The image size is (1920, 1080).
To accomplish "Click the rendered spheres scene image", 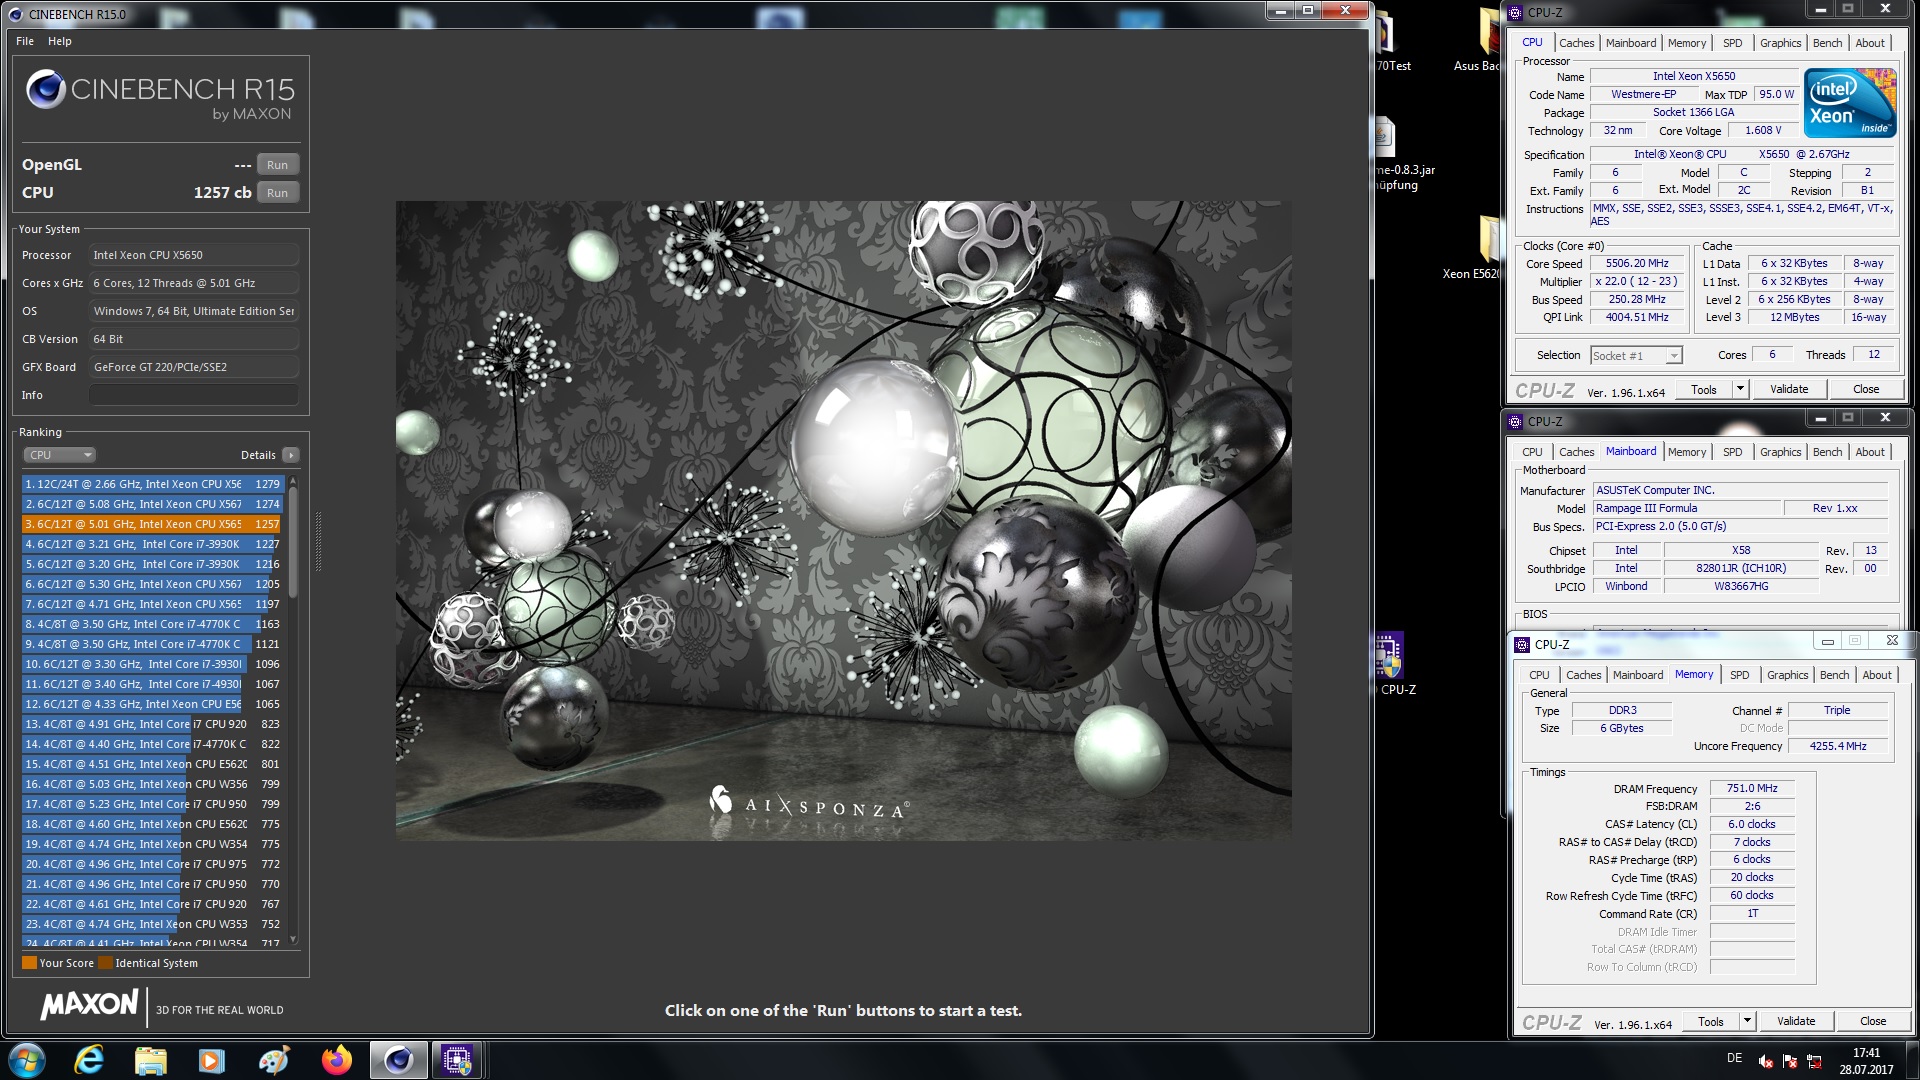I will (843, 520).
